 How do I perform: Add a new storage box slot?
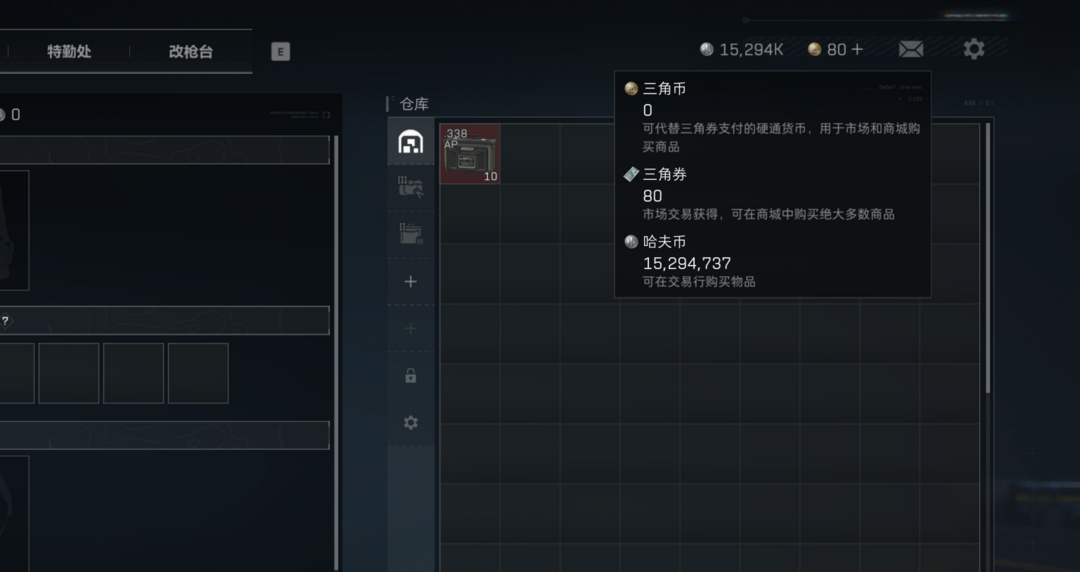[411, 281]
